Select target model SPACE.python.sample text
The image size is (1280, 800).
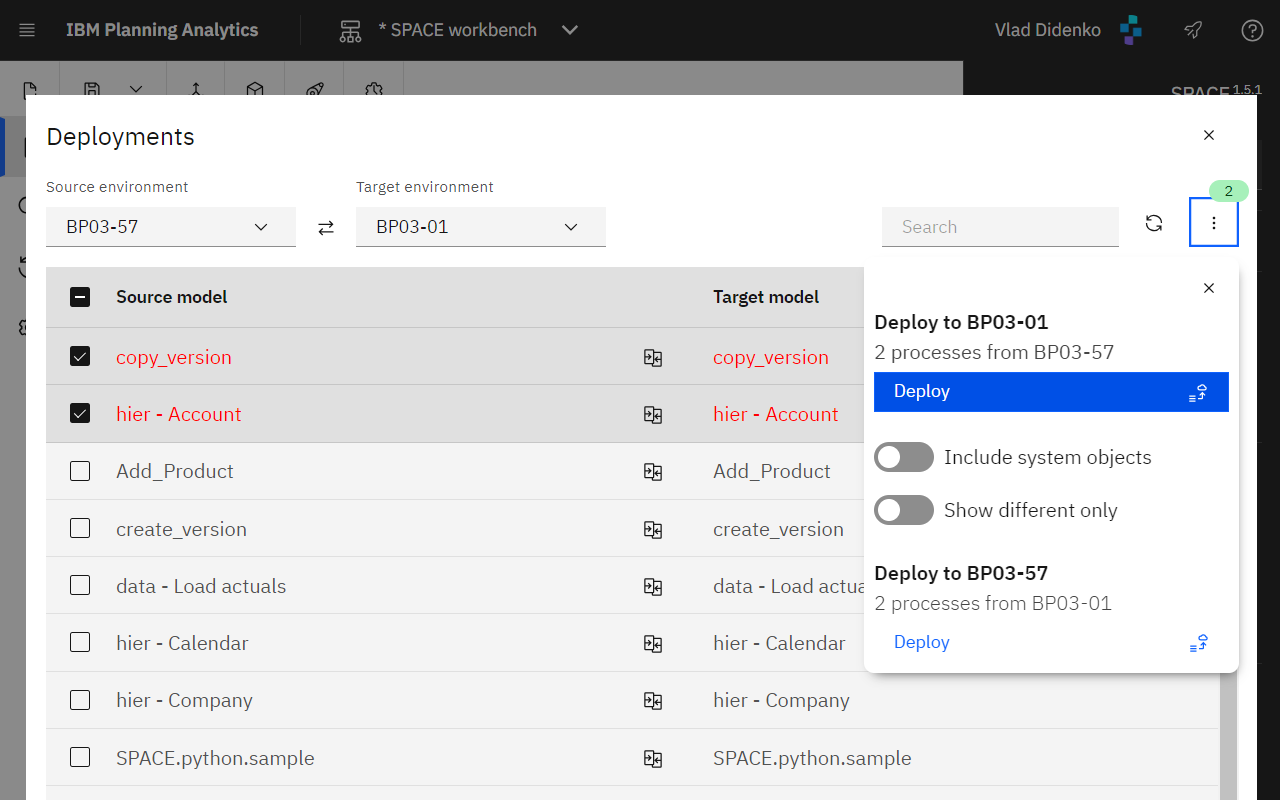pyautogui.click(x=812, y=758)
